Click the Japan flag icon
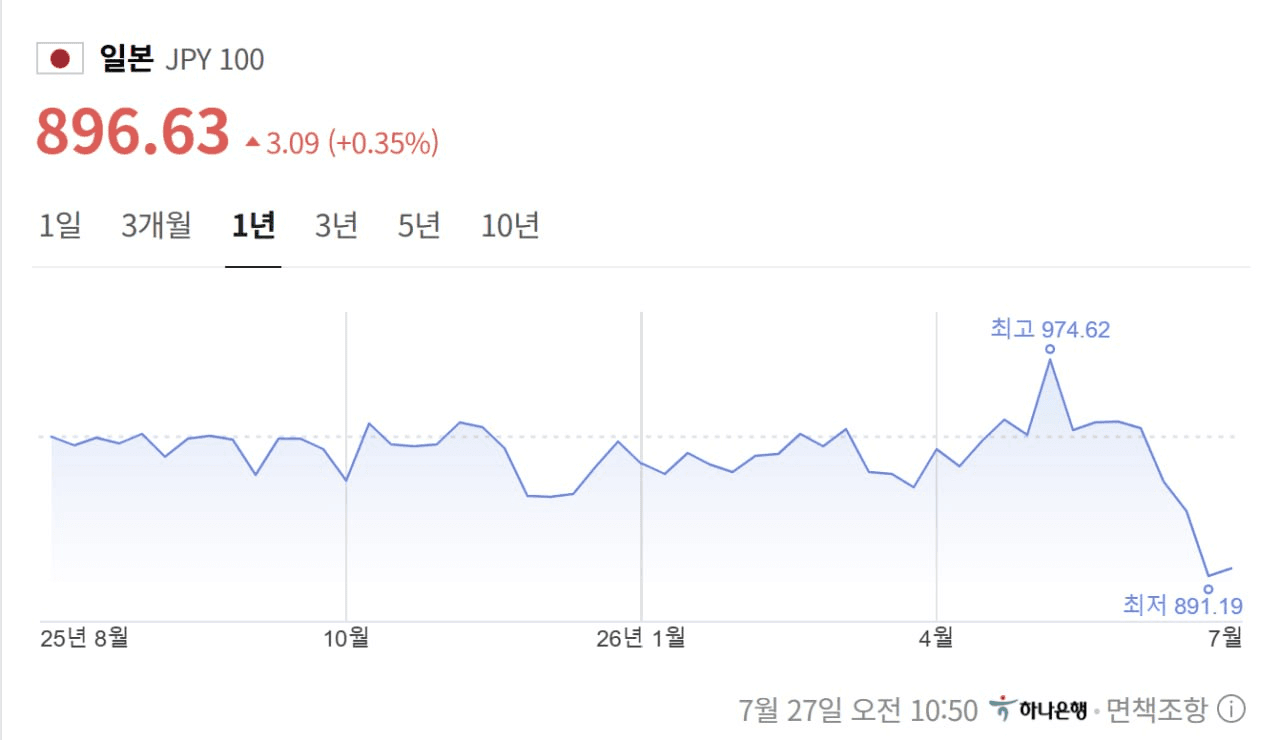Image resolution: width=1280 pixels, height=740 pixels. [x=60, y=59]
